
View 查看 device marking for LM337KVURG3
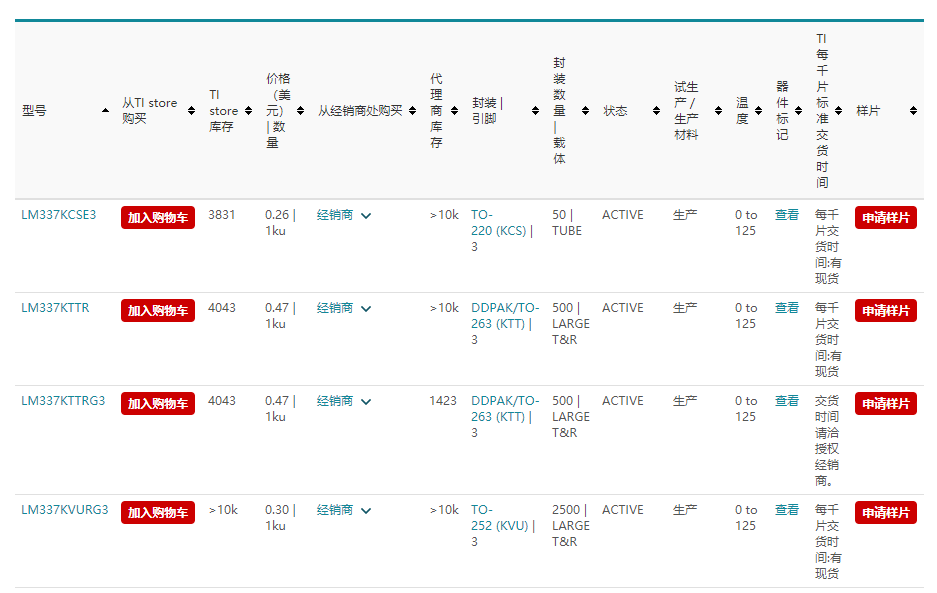(x=786, y=510)
